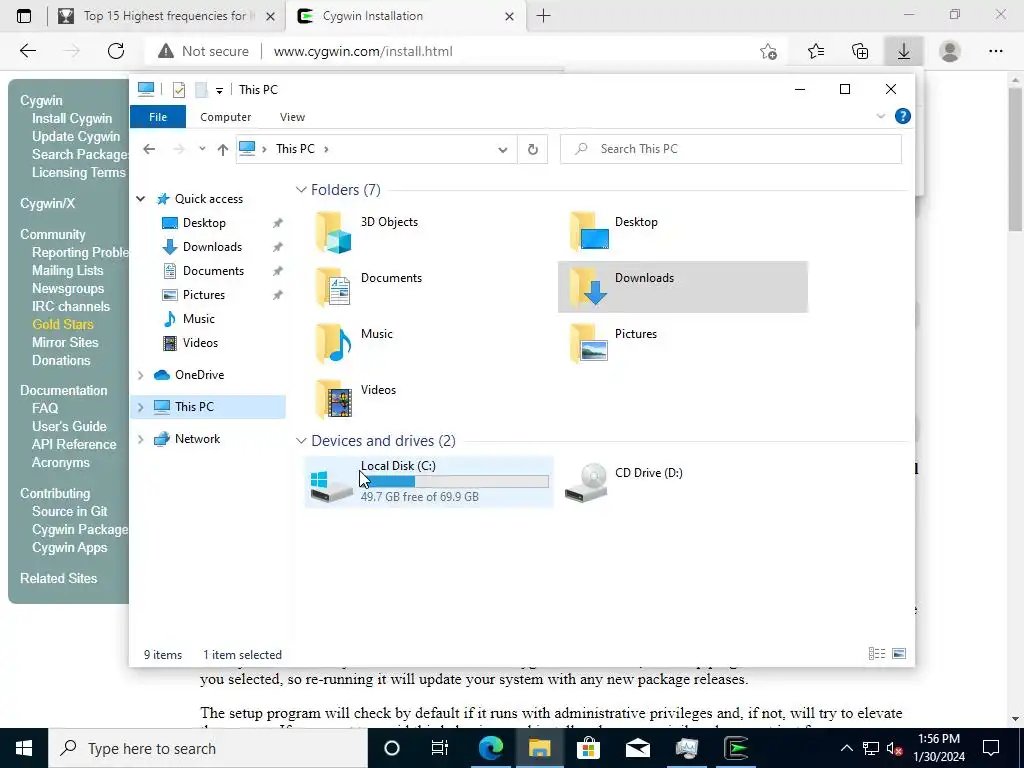Screen dimensions: 1024x768
Task: Open a new Edge tab
Action: (x=543, y=16)
